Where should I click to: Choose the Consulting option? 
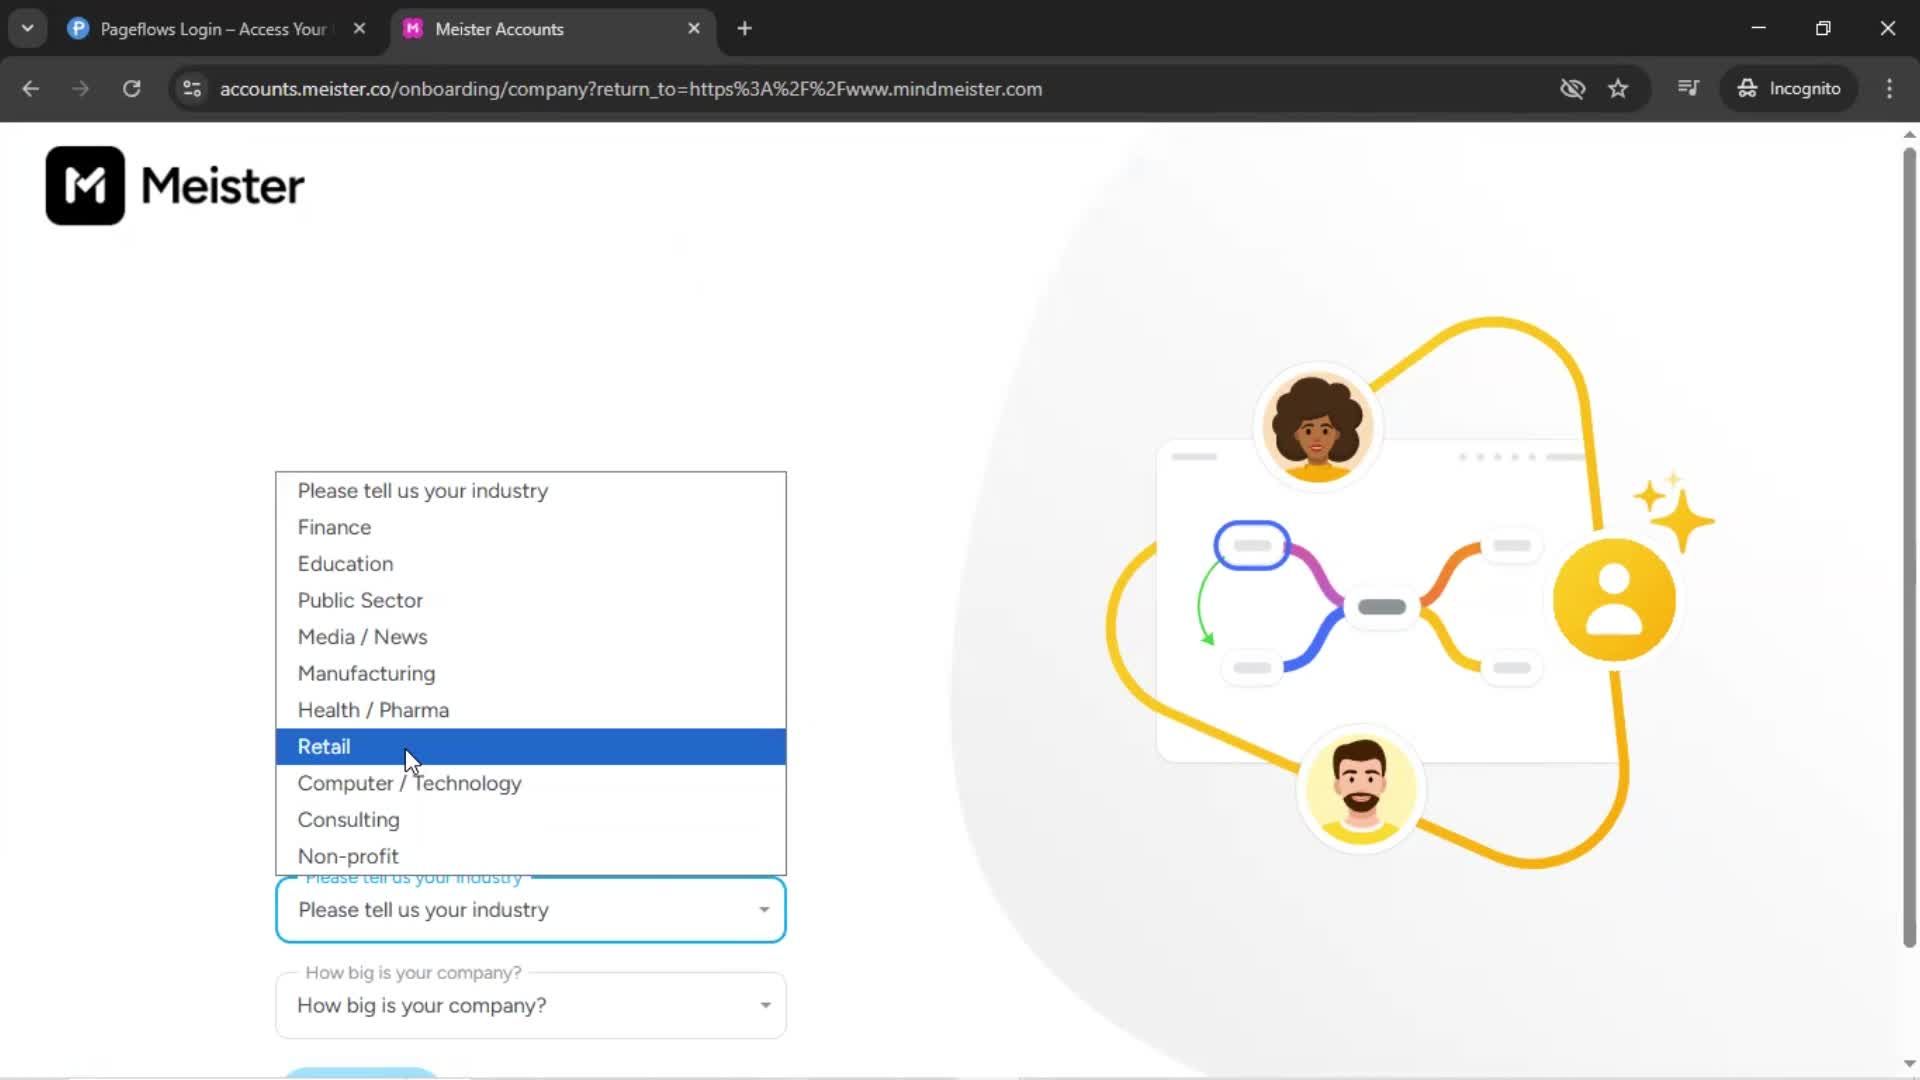tap(530, 820)
